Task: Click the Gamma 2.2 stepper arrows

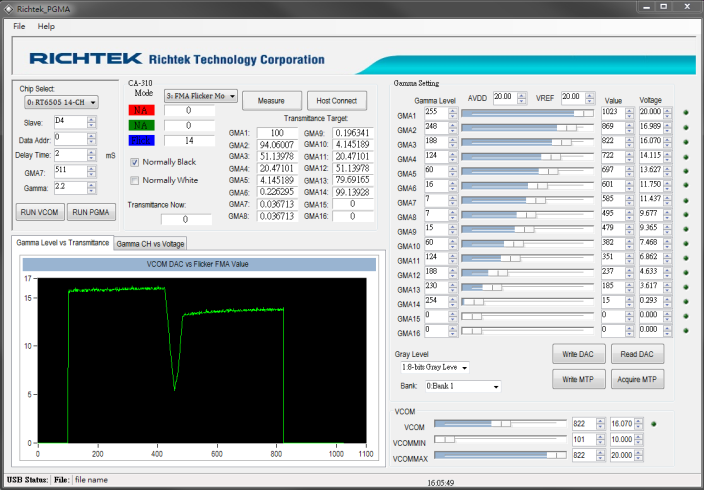Action: [92, 188]
